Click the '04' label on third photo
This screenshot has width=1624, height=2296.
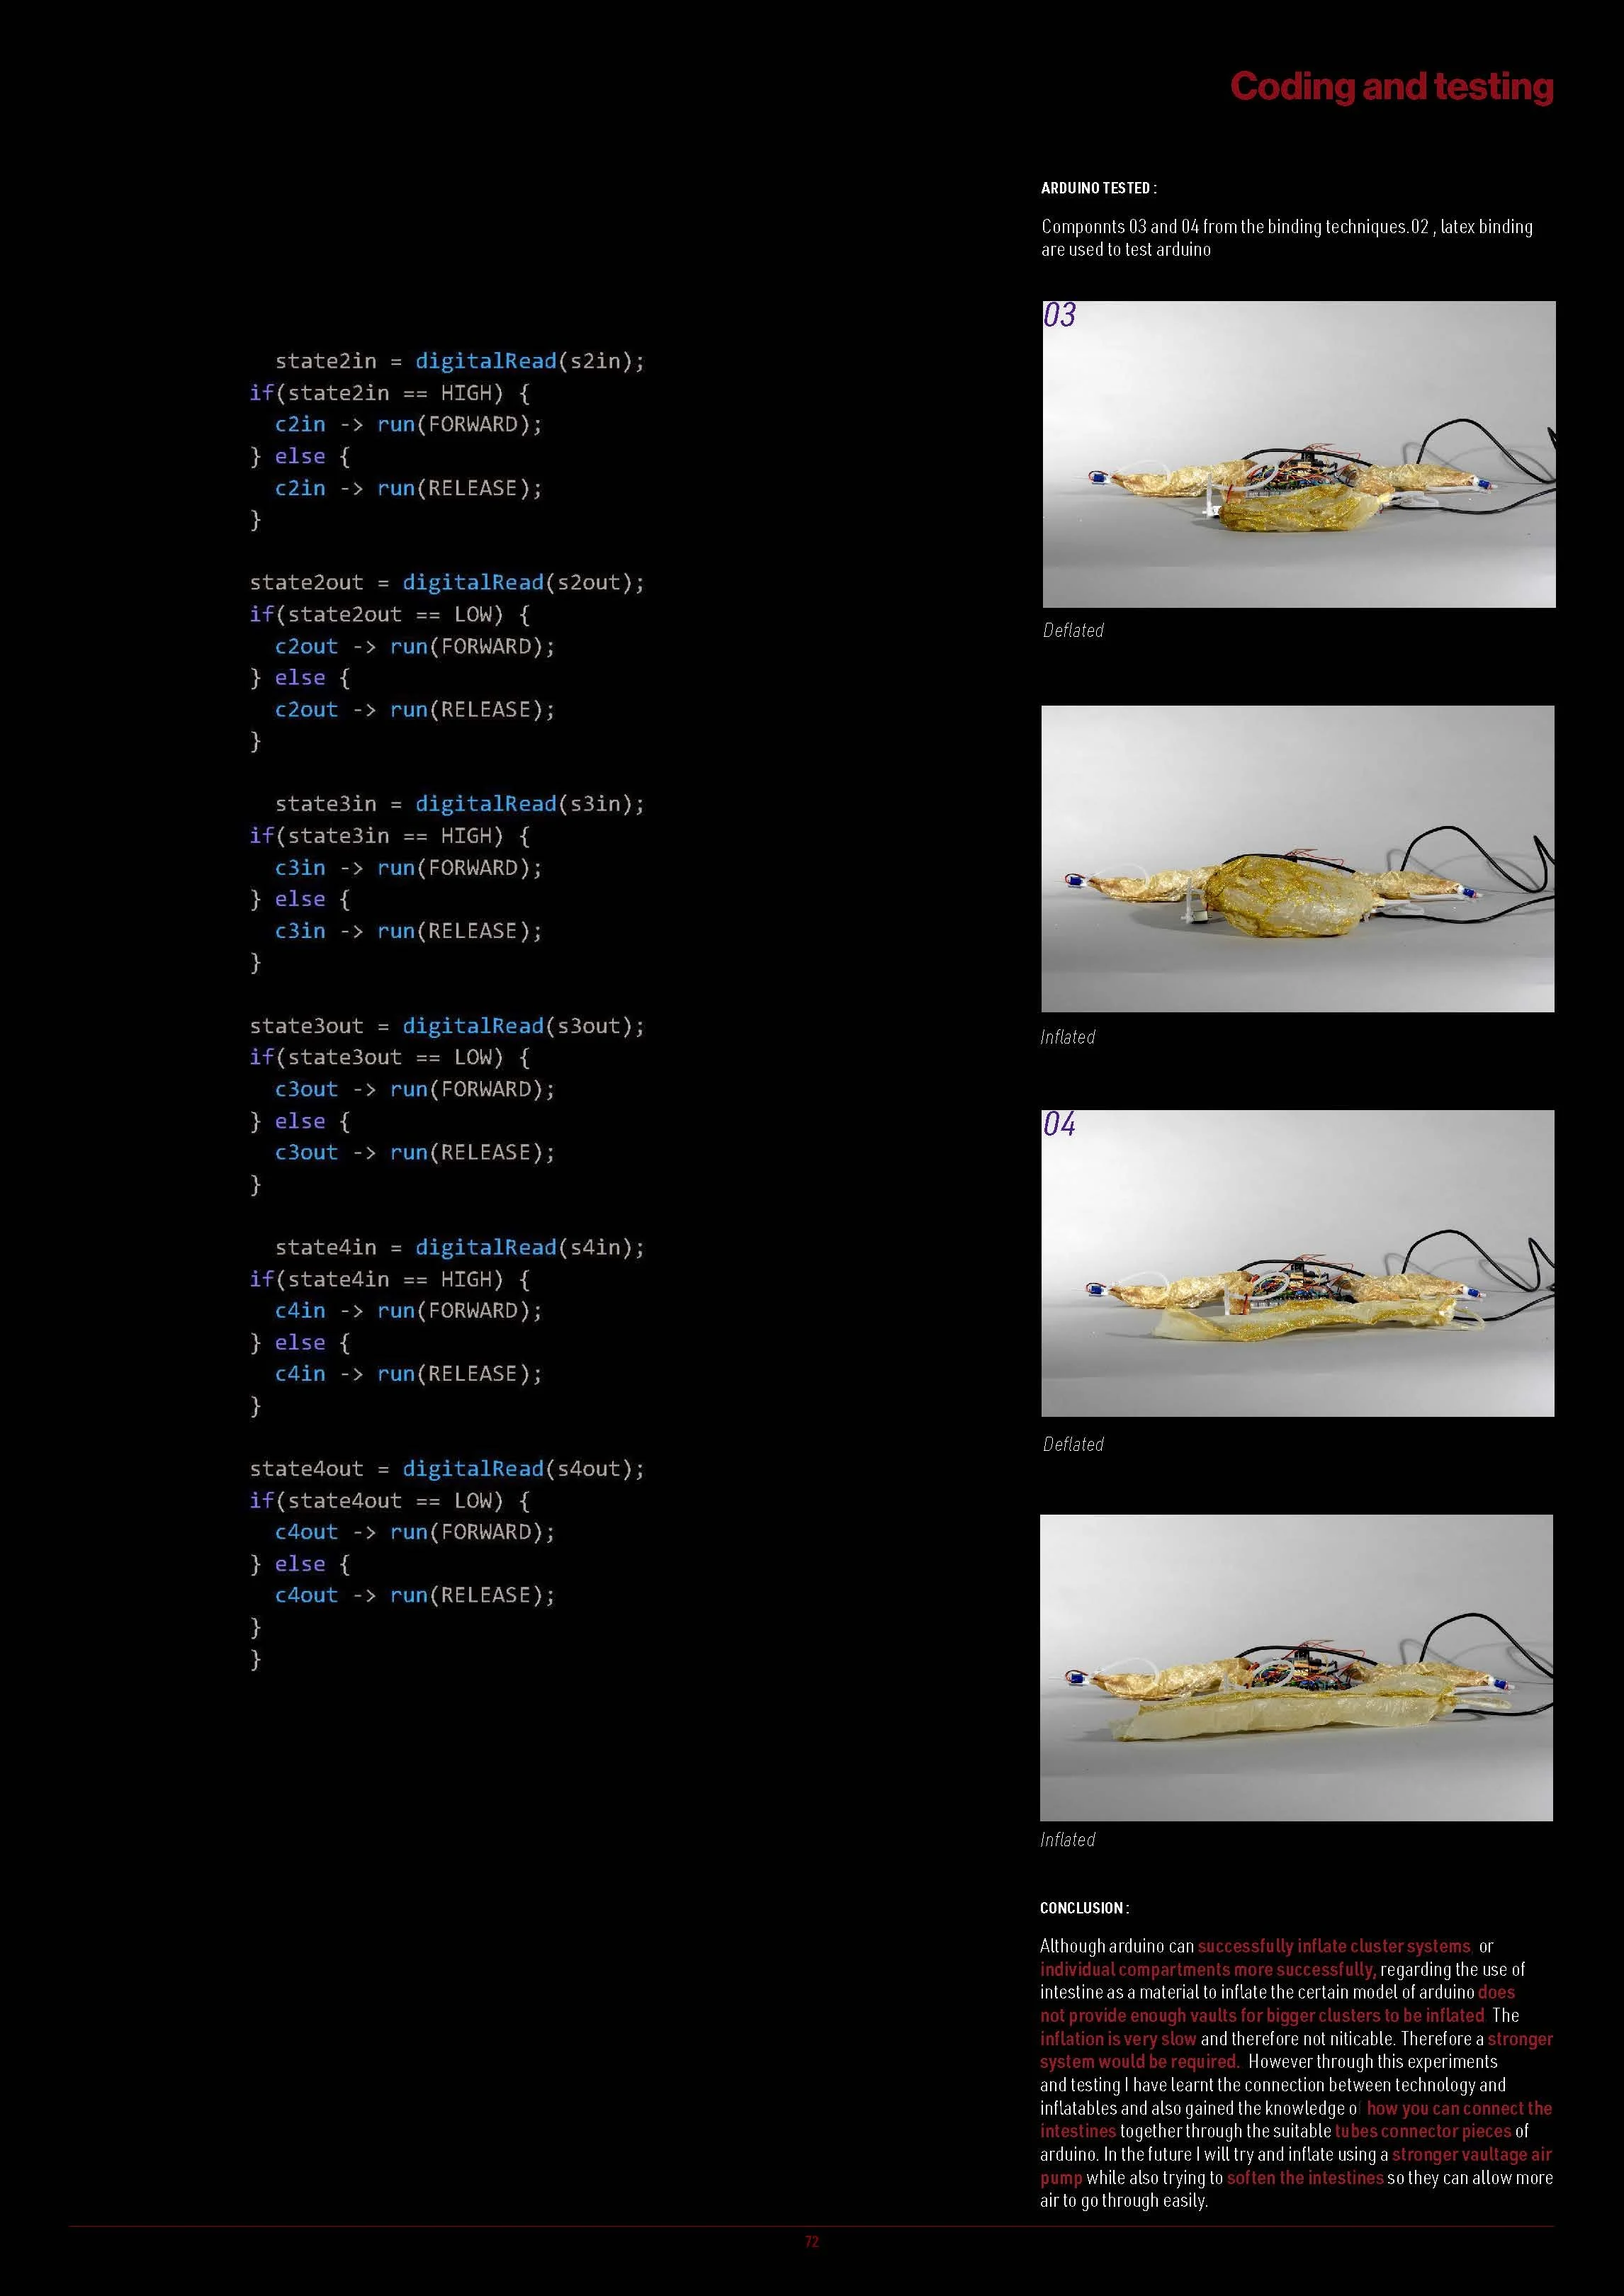[x=1059, y=1124]
